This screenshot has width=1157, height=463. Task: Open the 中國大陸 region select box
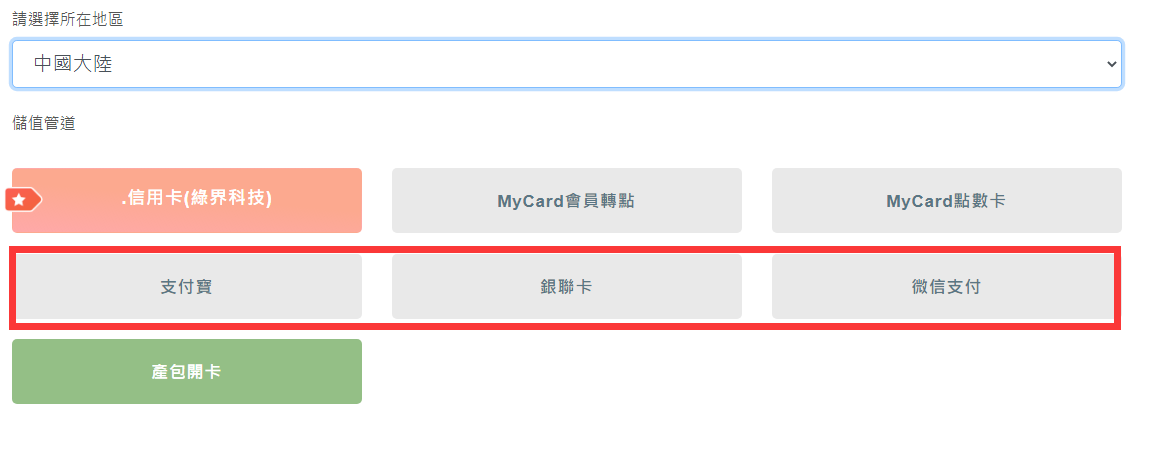[567, 64]
